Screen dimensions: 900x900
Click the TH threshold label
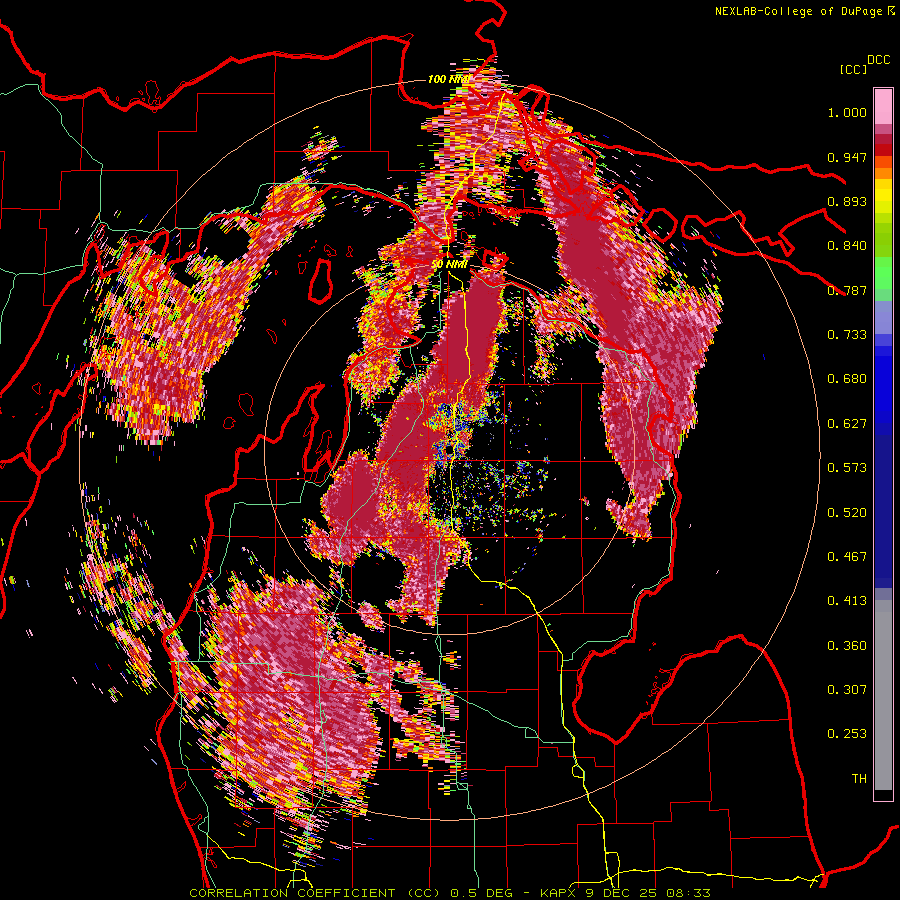[x=859, y=779]
